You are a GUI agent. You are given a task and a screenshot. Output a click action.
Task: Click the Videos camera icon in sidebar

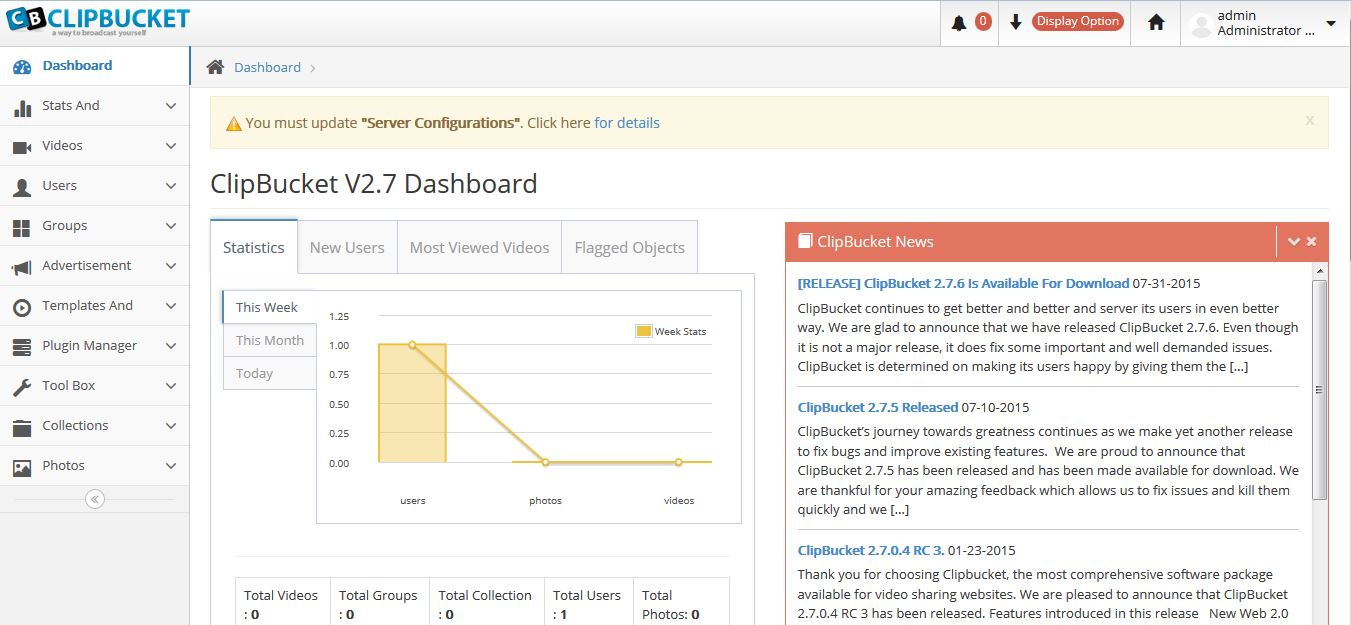click(x=22, y=147)
